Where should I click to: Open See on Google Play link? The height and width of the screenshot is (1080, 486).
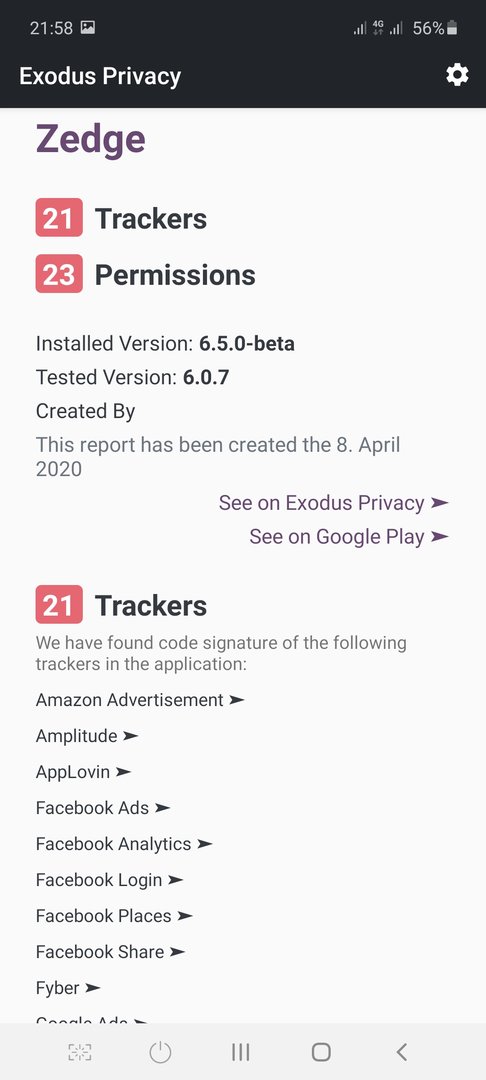pyautogui.click(x=349, y=537)
